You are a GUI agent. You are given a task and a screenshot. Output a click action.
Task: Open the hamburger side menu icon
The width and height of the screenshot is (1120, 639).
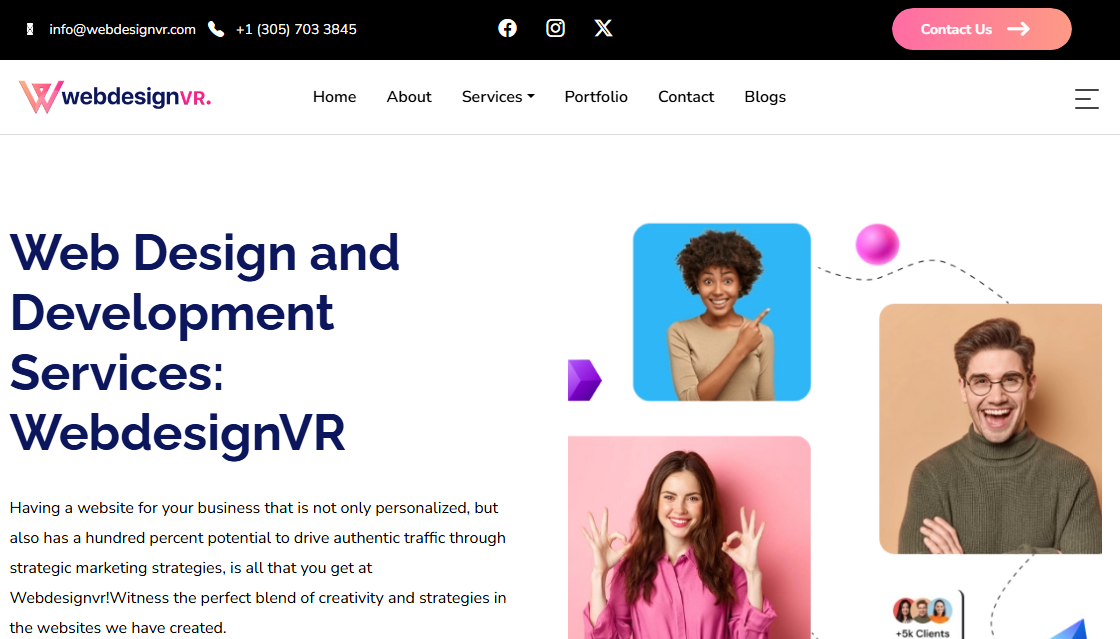tap(1086, 98)
